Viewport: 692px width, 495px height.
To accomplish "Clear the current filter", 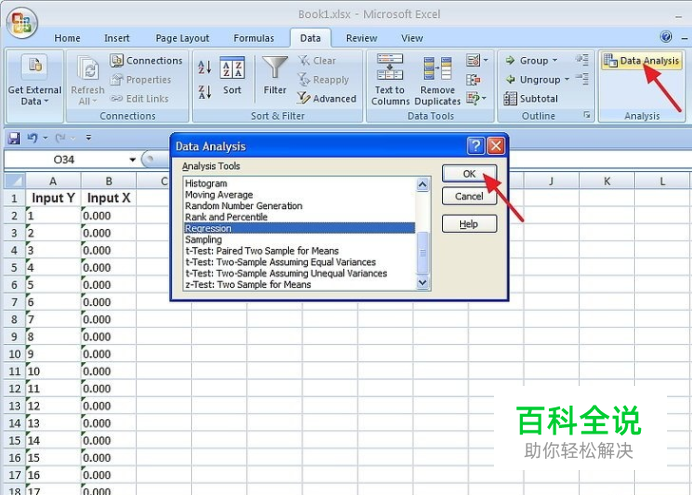I will [x=317, y=61].
